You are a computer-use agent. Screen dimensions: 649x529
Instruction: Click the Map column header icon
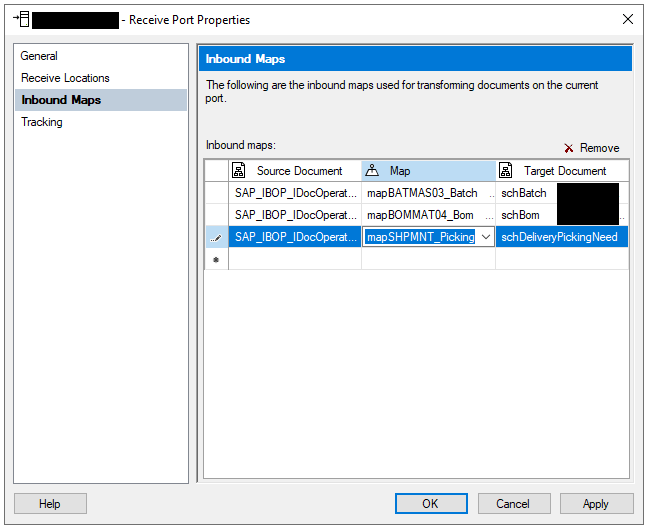click(x=372, y=170)
